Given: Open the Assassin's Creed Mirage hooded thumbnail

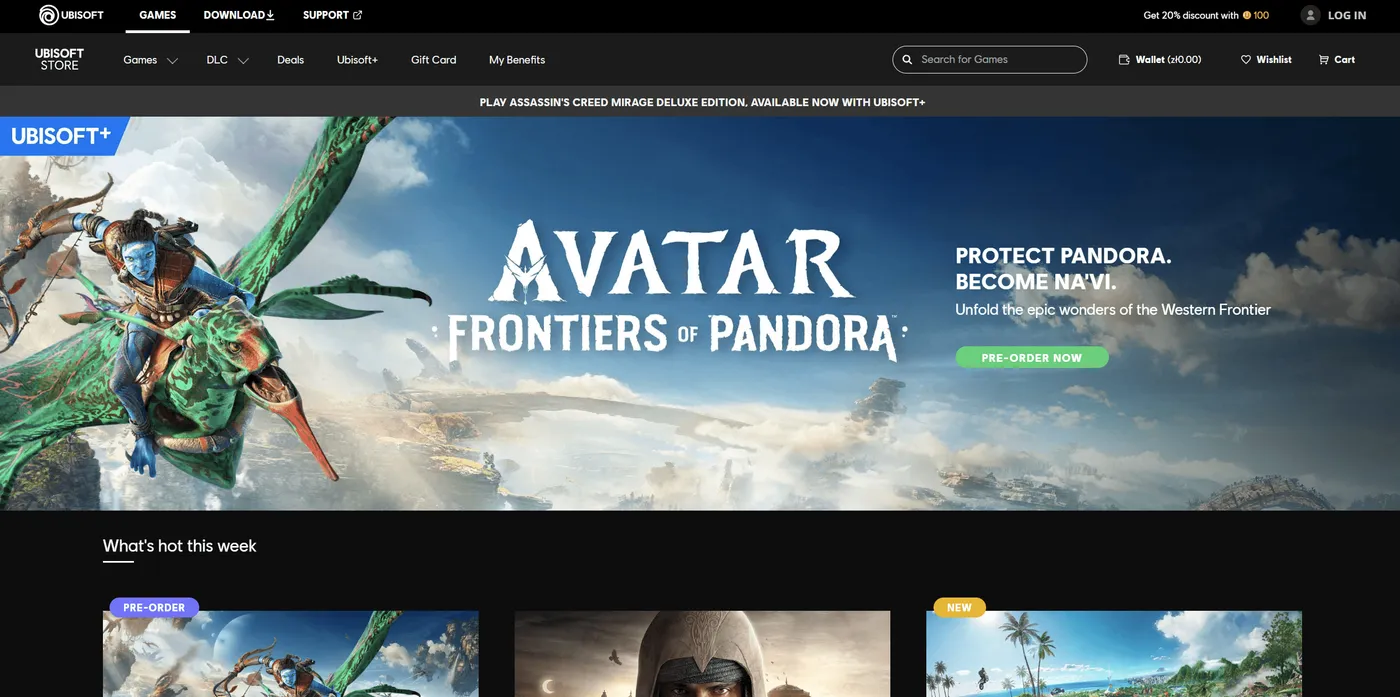Looking at the screenshot, I should coord(702,654).
